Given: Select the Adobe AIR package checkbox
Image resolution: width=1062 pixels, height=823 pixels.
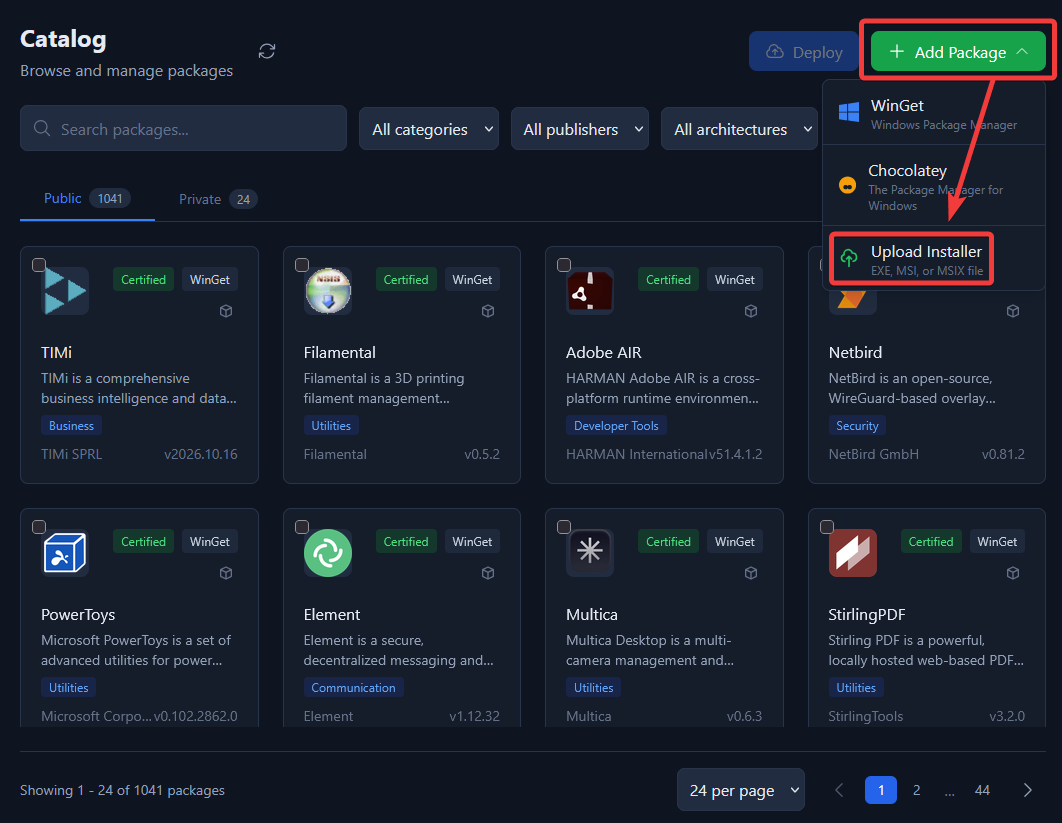Looking at the screenshot, I should click(564, 265).
